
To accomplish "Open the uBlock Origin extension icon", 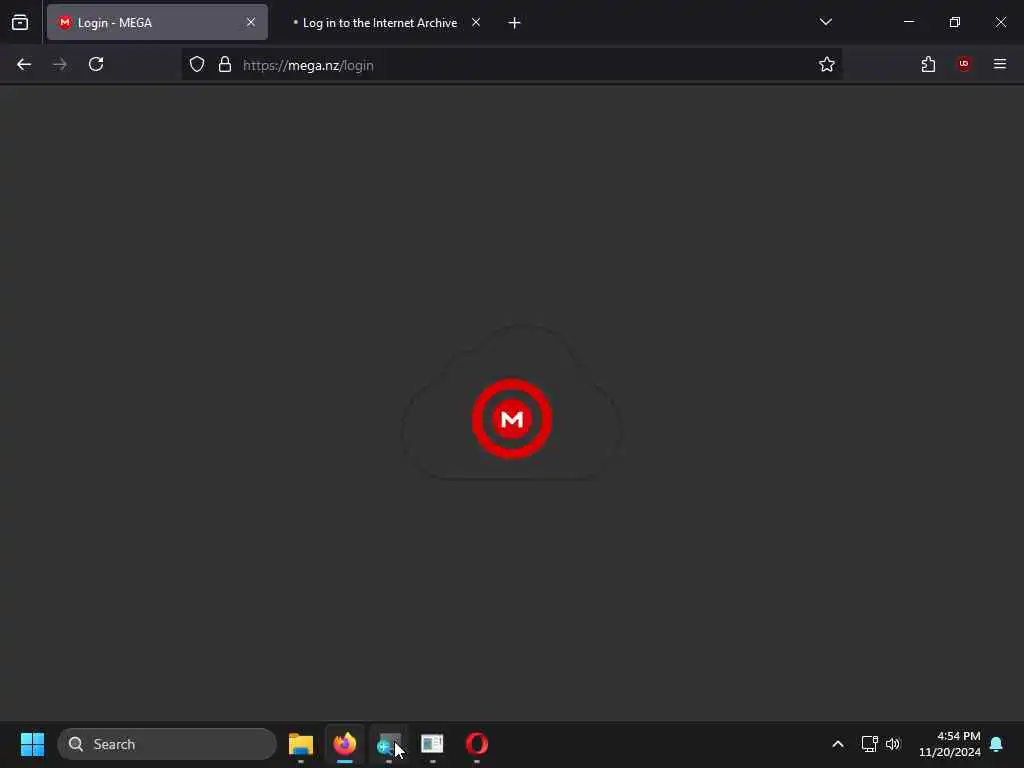I will (964, 64).
